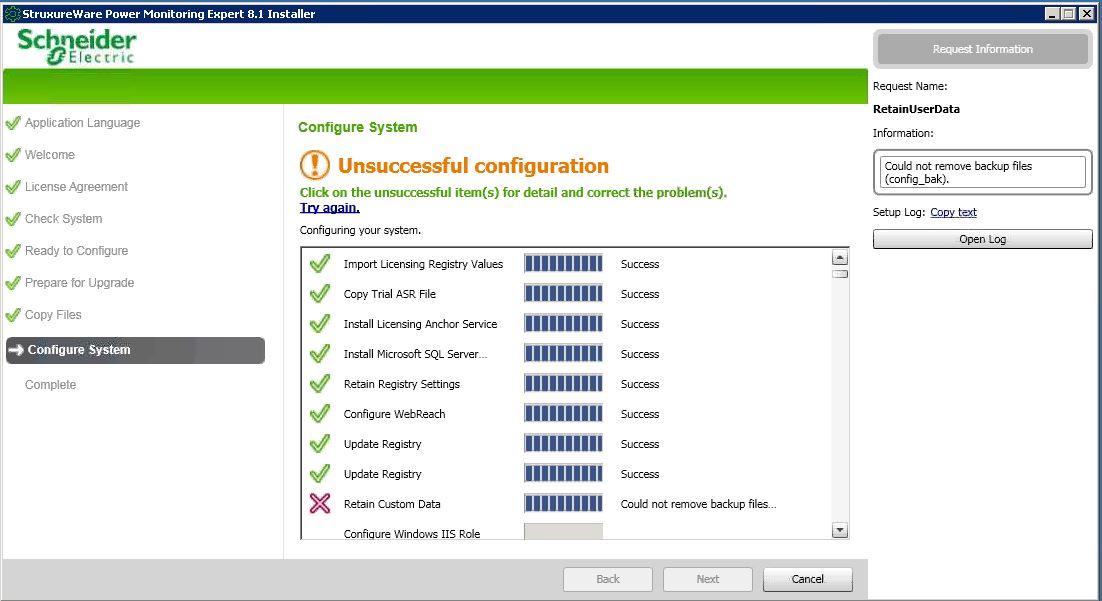Click the task list scrollbar thumb
The width and height of the screenshot is (1102, 601).
pos(840,274)
